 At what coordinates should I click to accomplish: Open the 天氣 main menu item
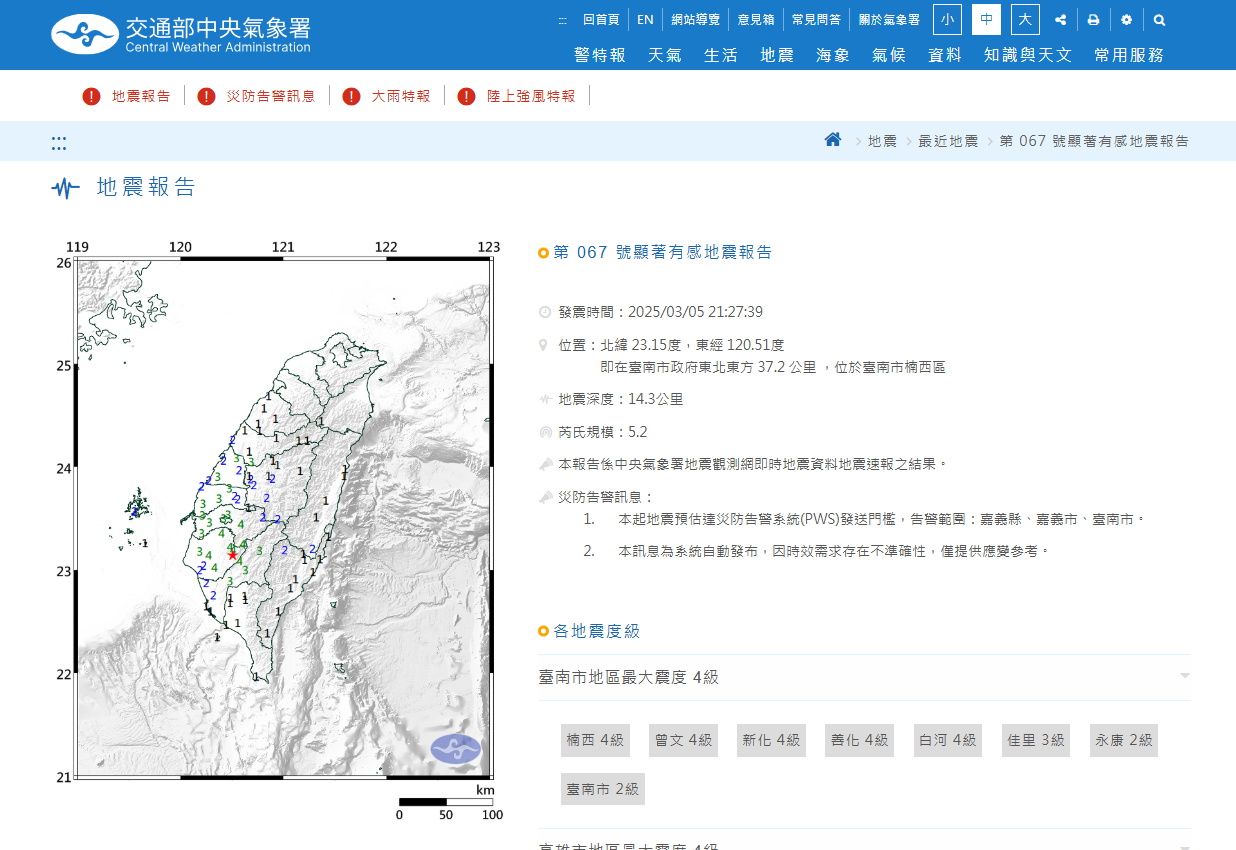tap(664, 55)
